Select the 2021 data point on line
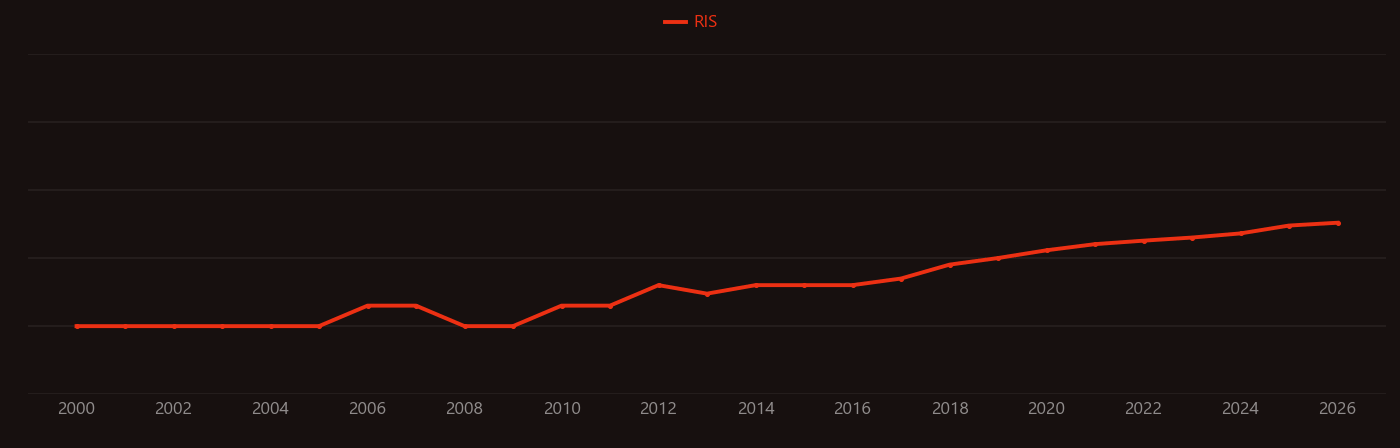The width and height of the screenshot is (1400, 448). tap(1095, 244)
